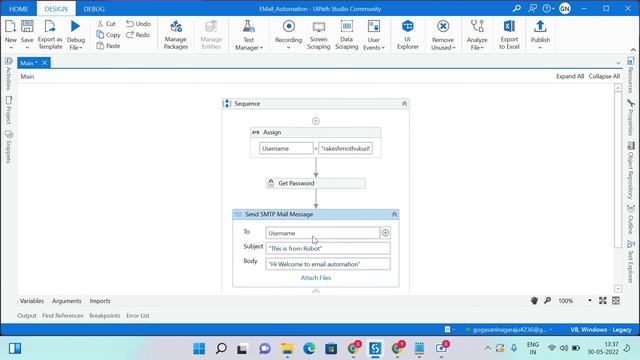
Task: Activate the pan hand tool
Action: point(534,301)
